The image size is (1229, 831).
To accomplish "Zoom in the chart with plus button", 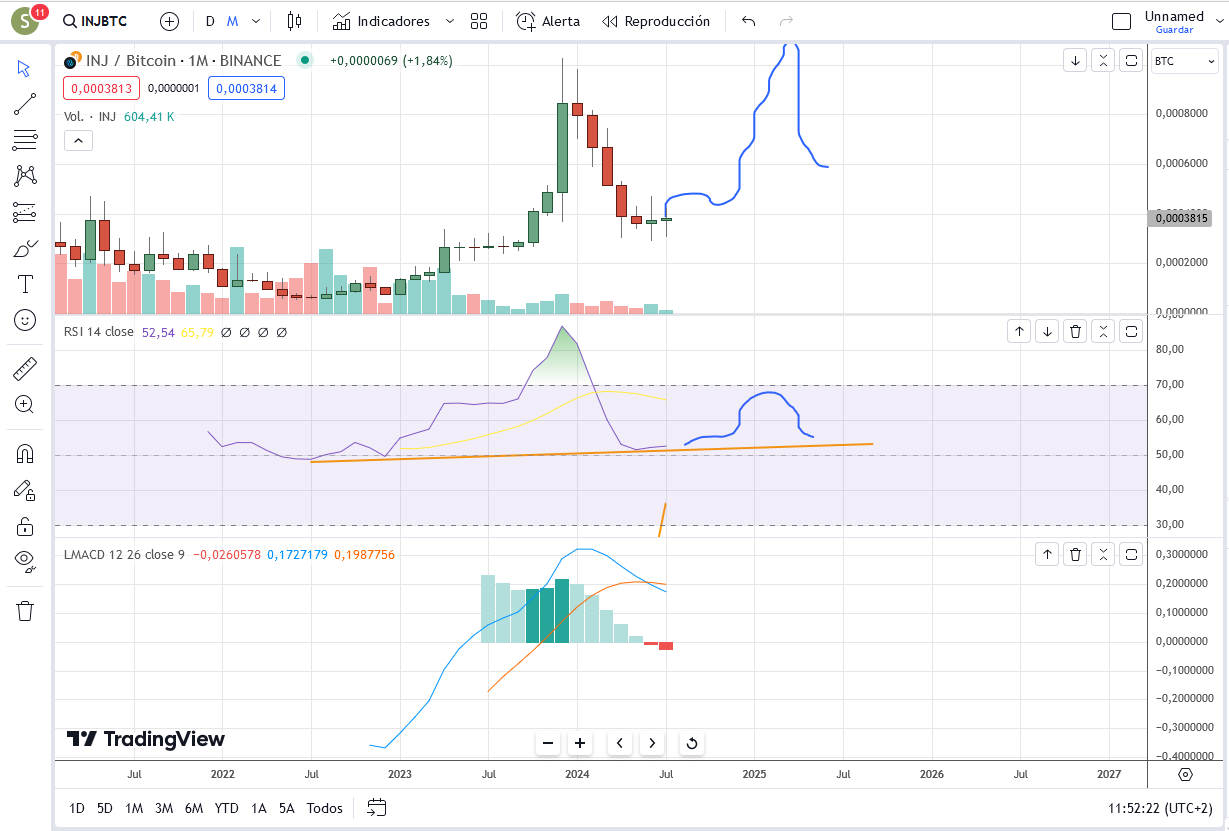I will pyautogui.click(x=580, y=743).
